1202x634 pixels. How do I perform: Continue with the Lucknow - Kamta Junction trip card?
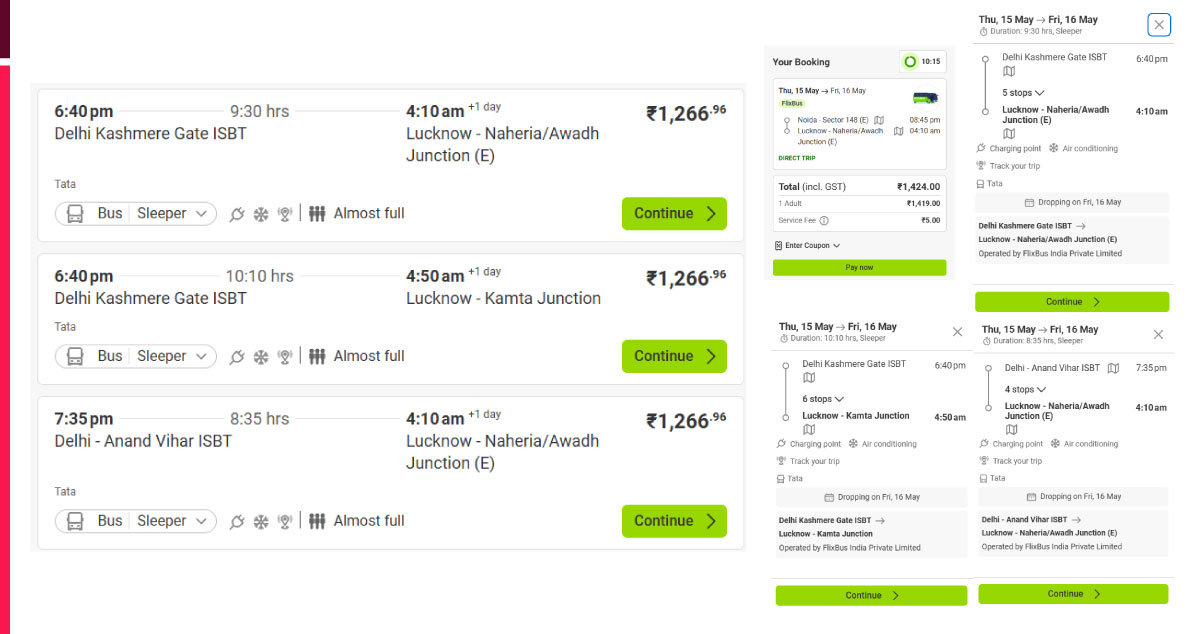click(x=674, y=357)
